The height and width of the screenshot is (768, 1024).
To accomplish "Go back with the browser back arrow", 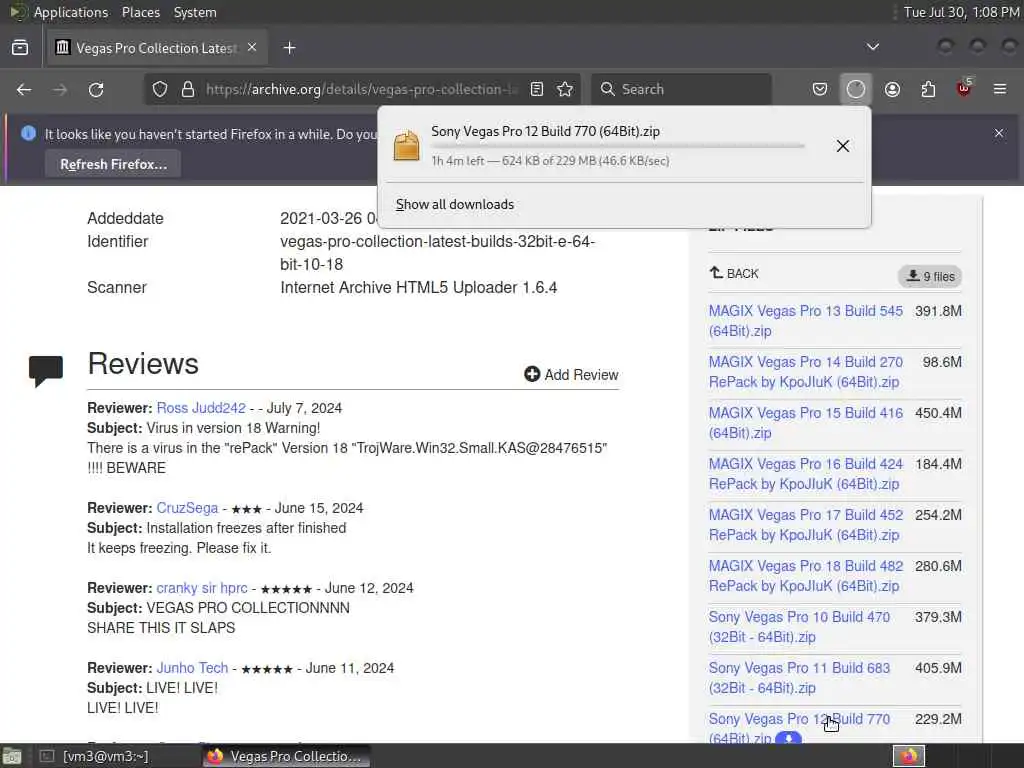I will tap(24, 89).
